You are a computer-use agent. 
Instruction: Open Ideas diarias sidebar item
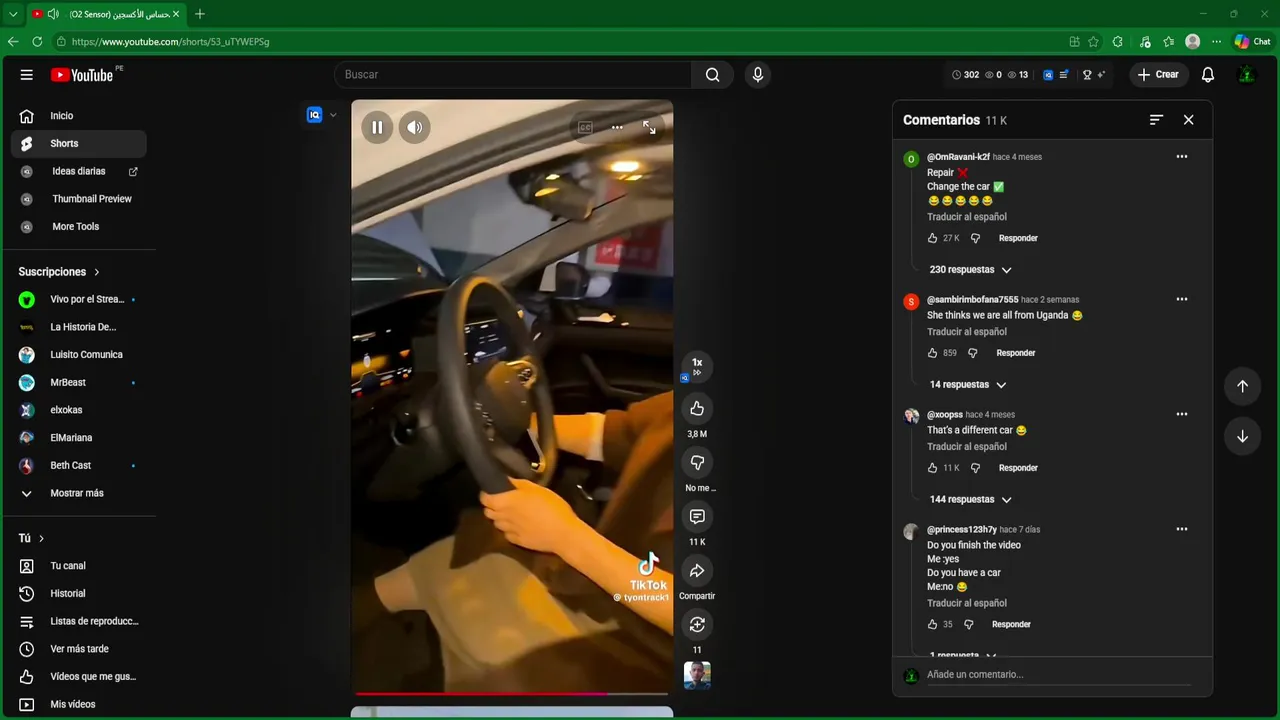tap(79, 172)
